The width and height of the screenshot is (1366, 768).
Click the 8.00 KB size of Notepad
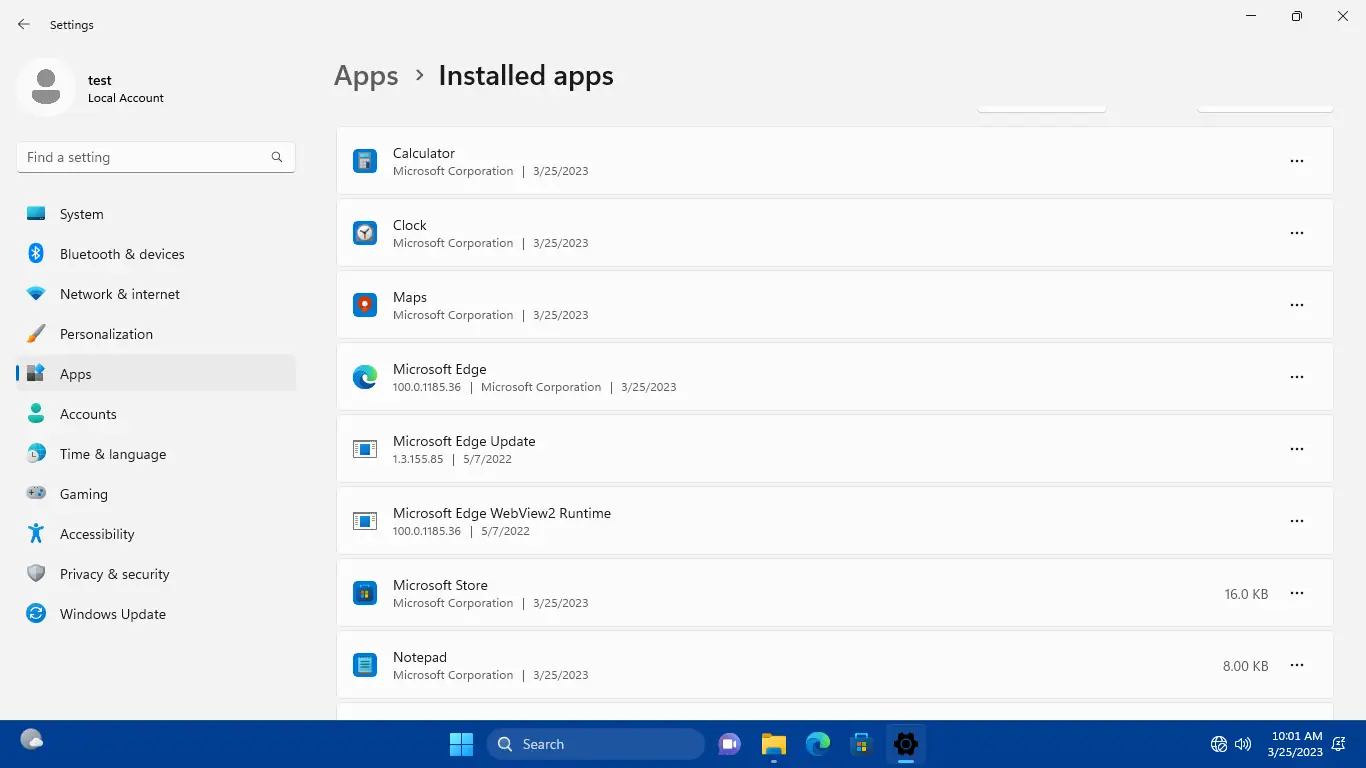[1246, 666]
